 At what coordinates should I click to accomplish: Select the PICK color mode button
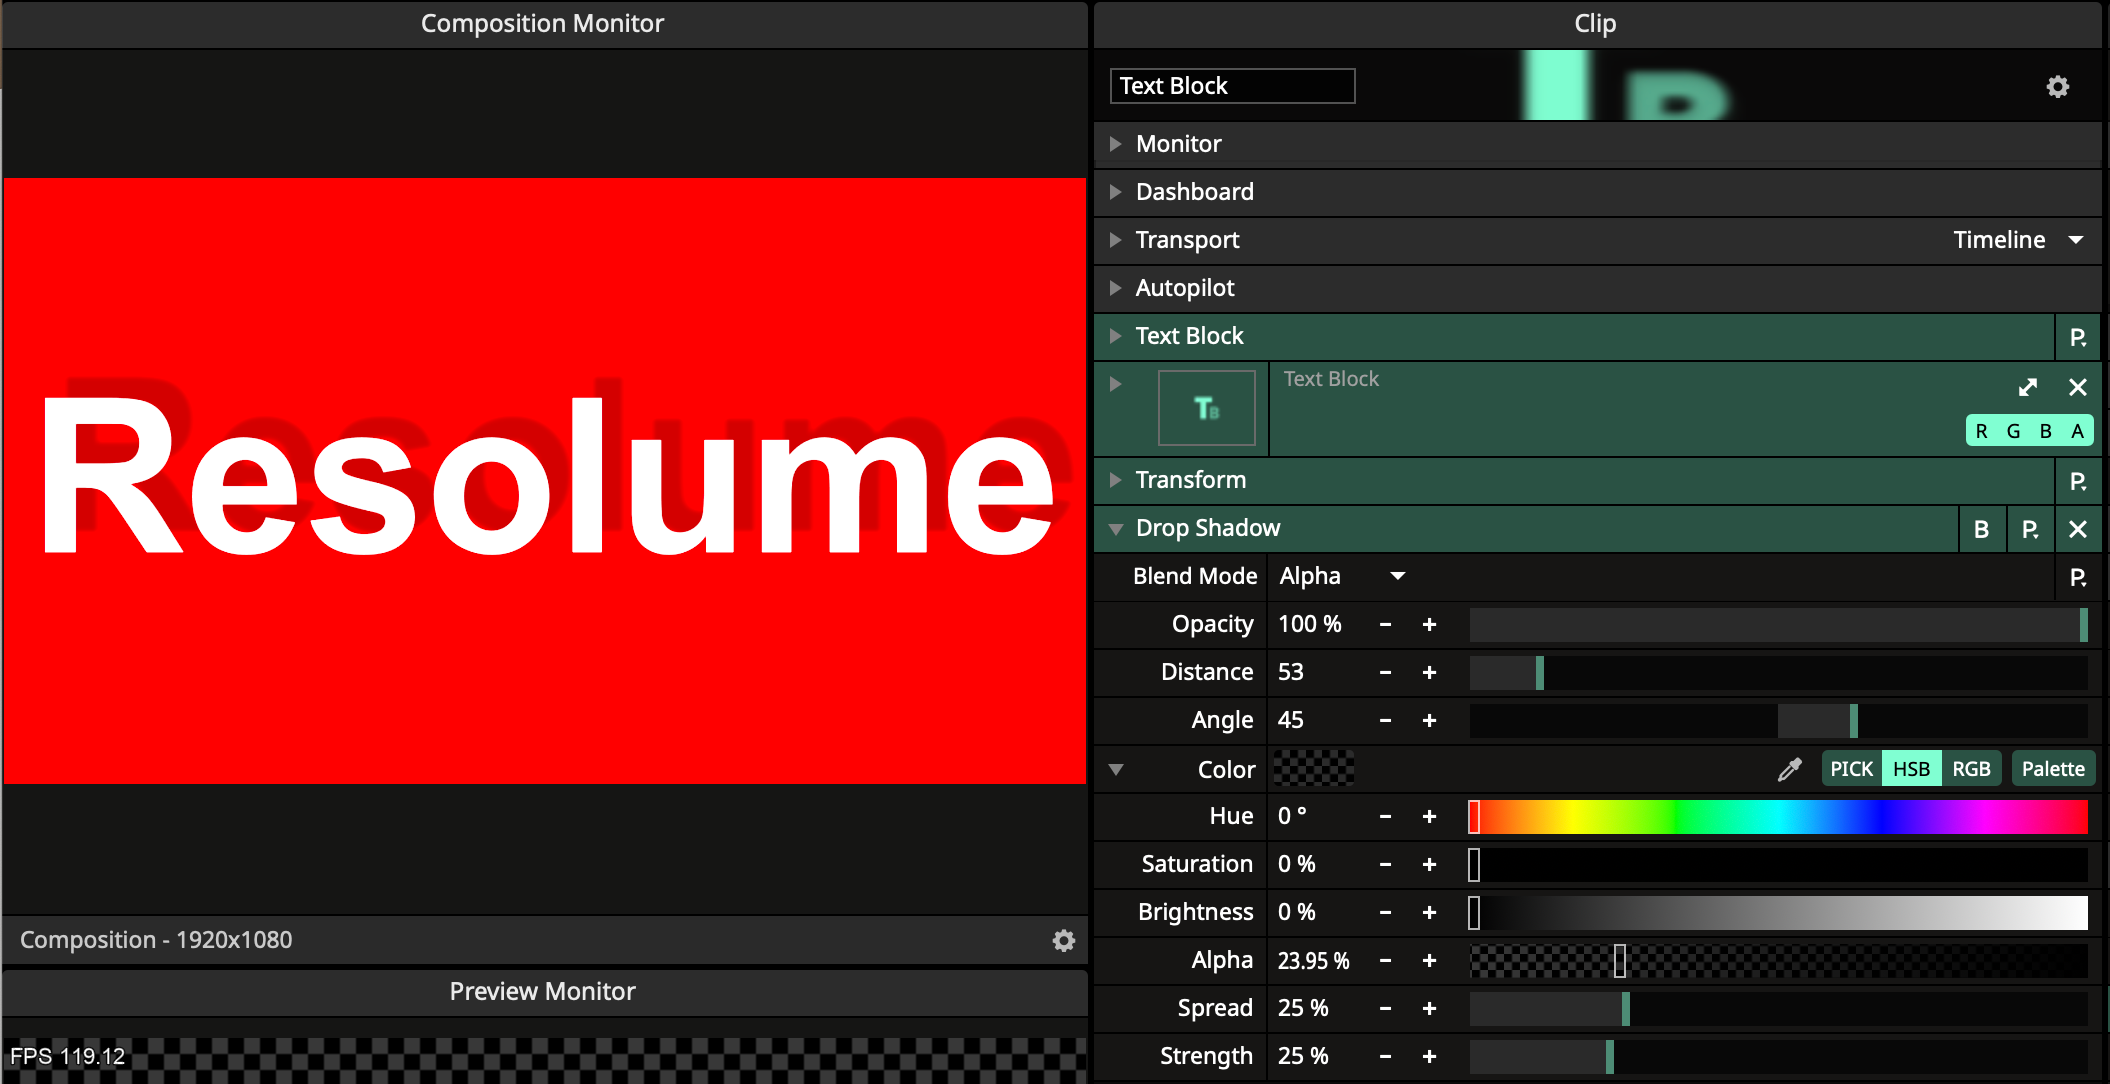1851,769
